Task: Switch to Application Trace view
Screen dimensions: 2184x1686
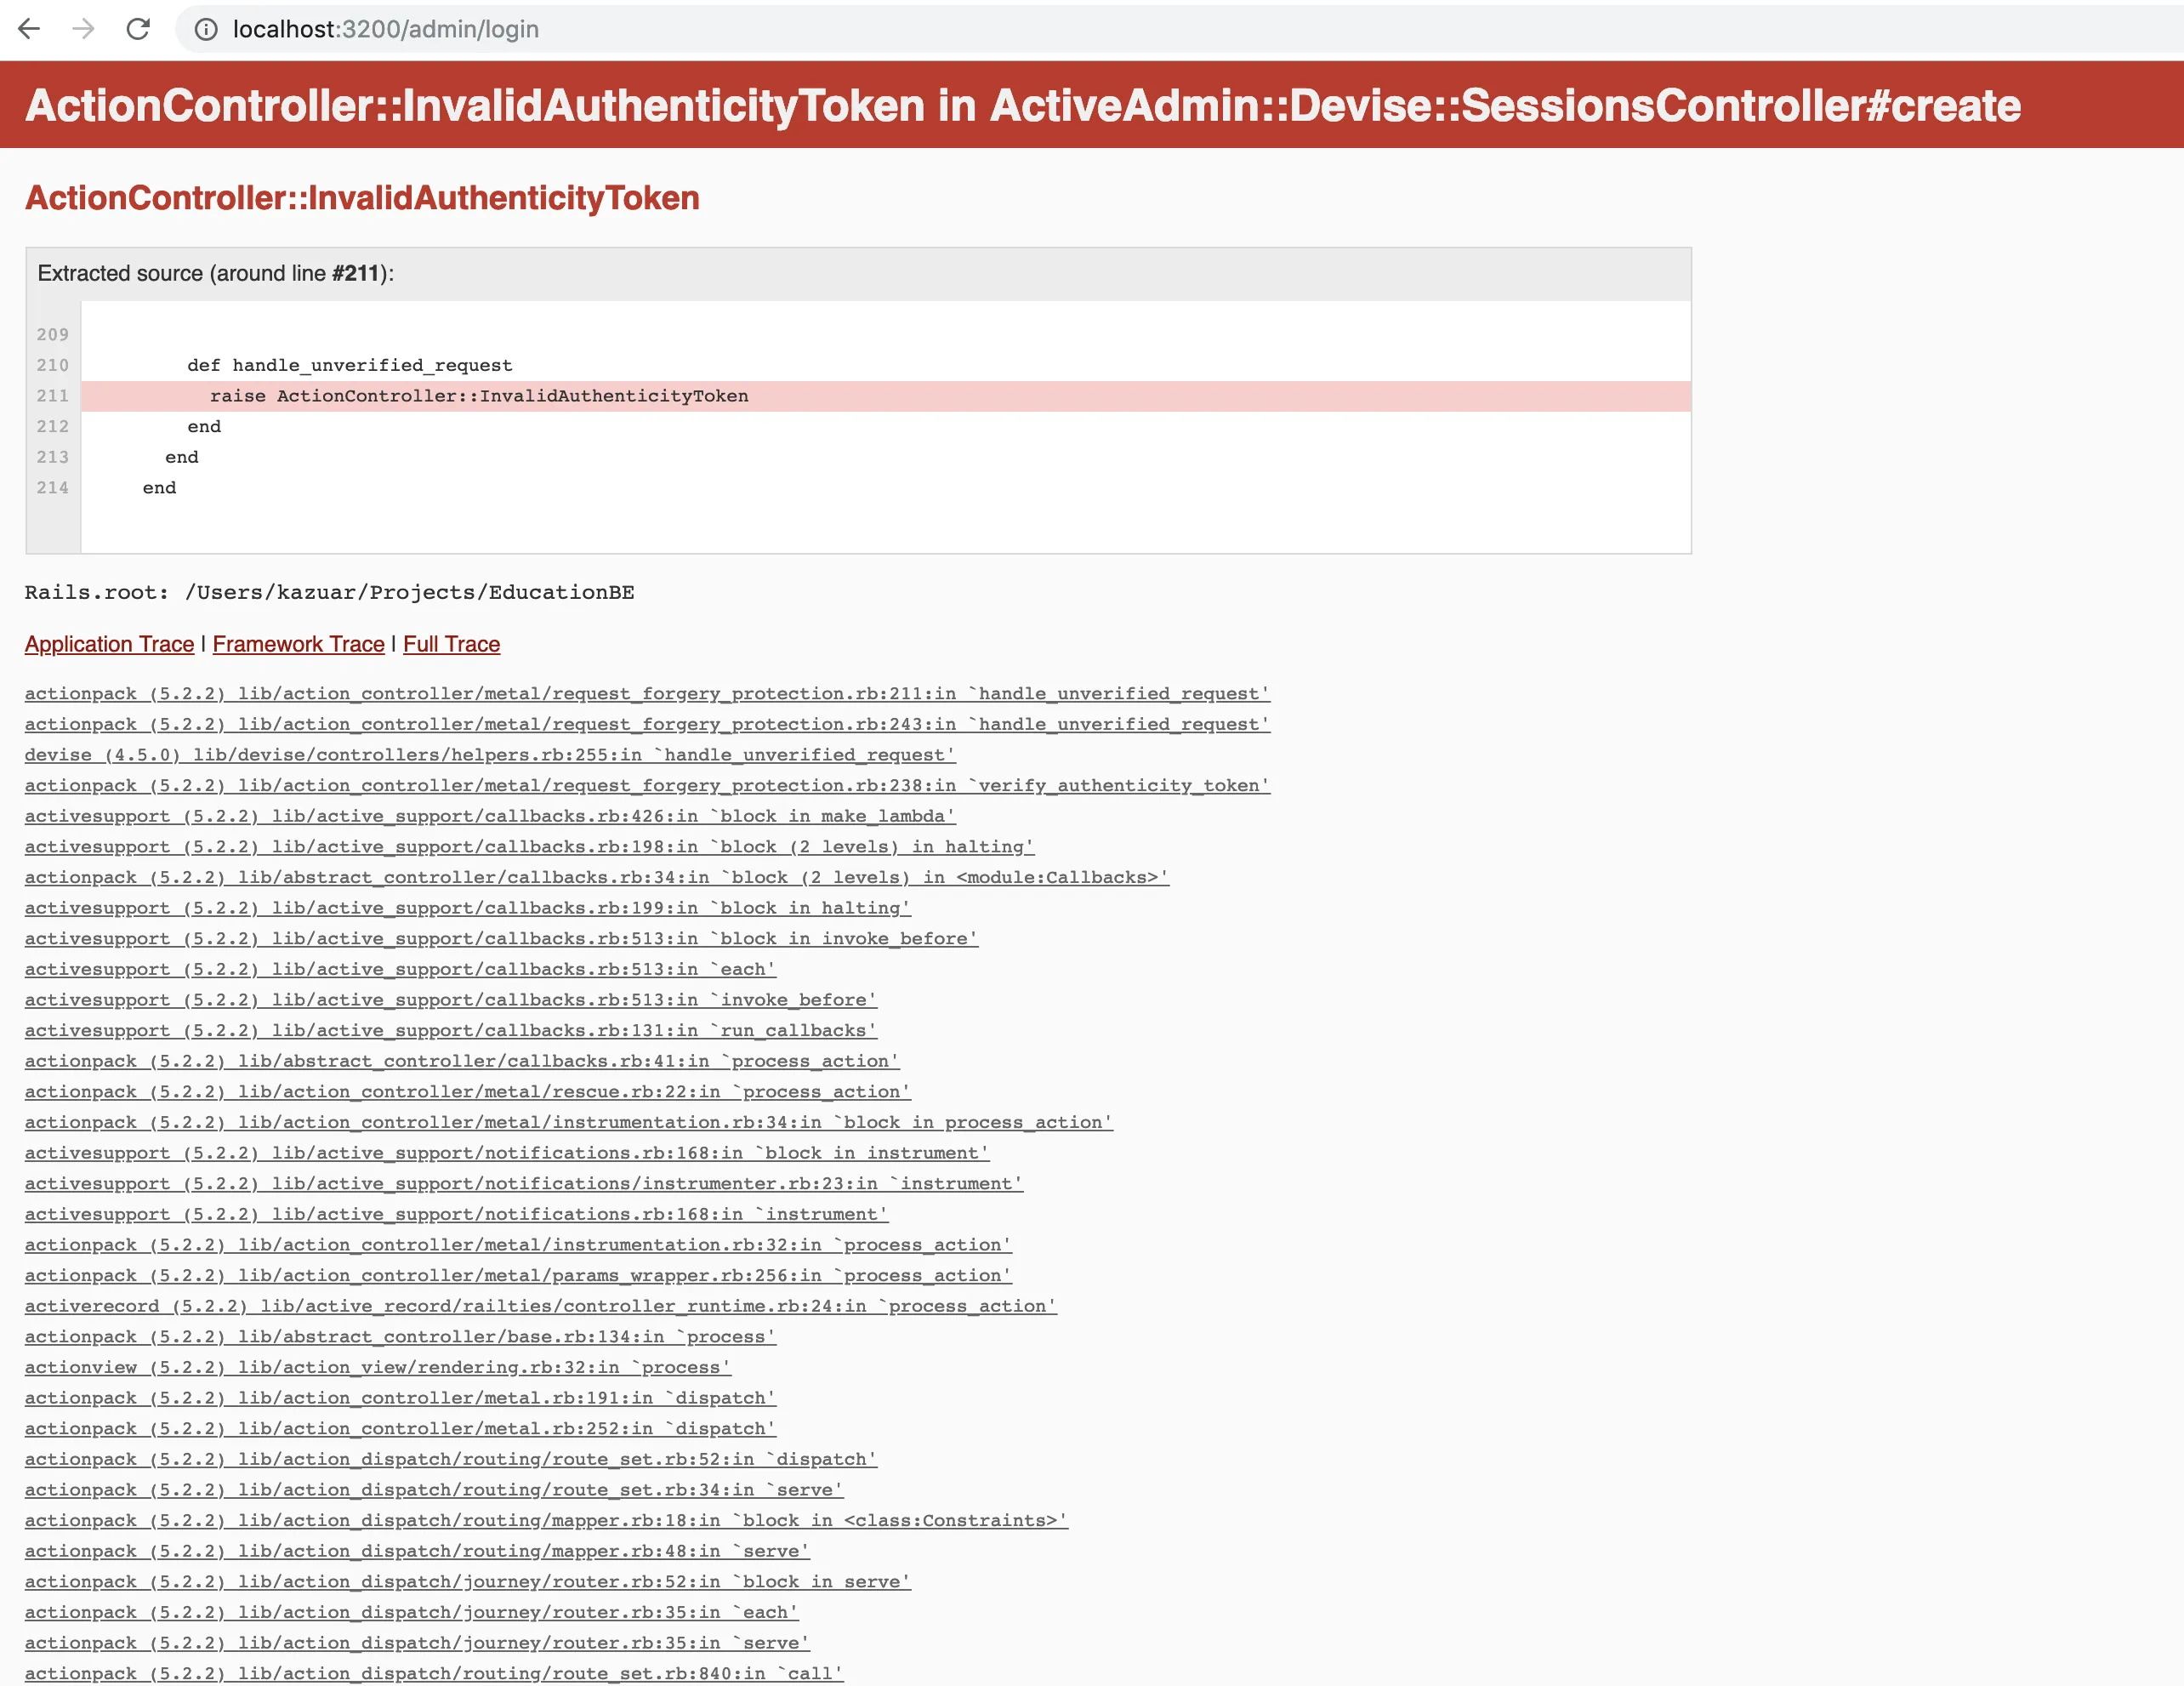Action: coord(109,644)
